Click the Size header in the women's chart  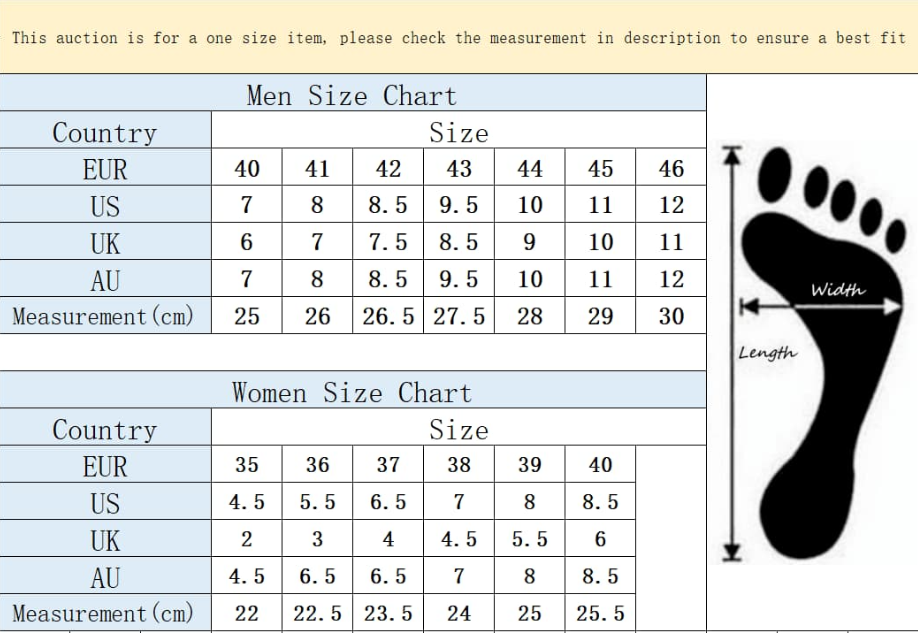pyautogui.click(x=459, y=430)
